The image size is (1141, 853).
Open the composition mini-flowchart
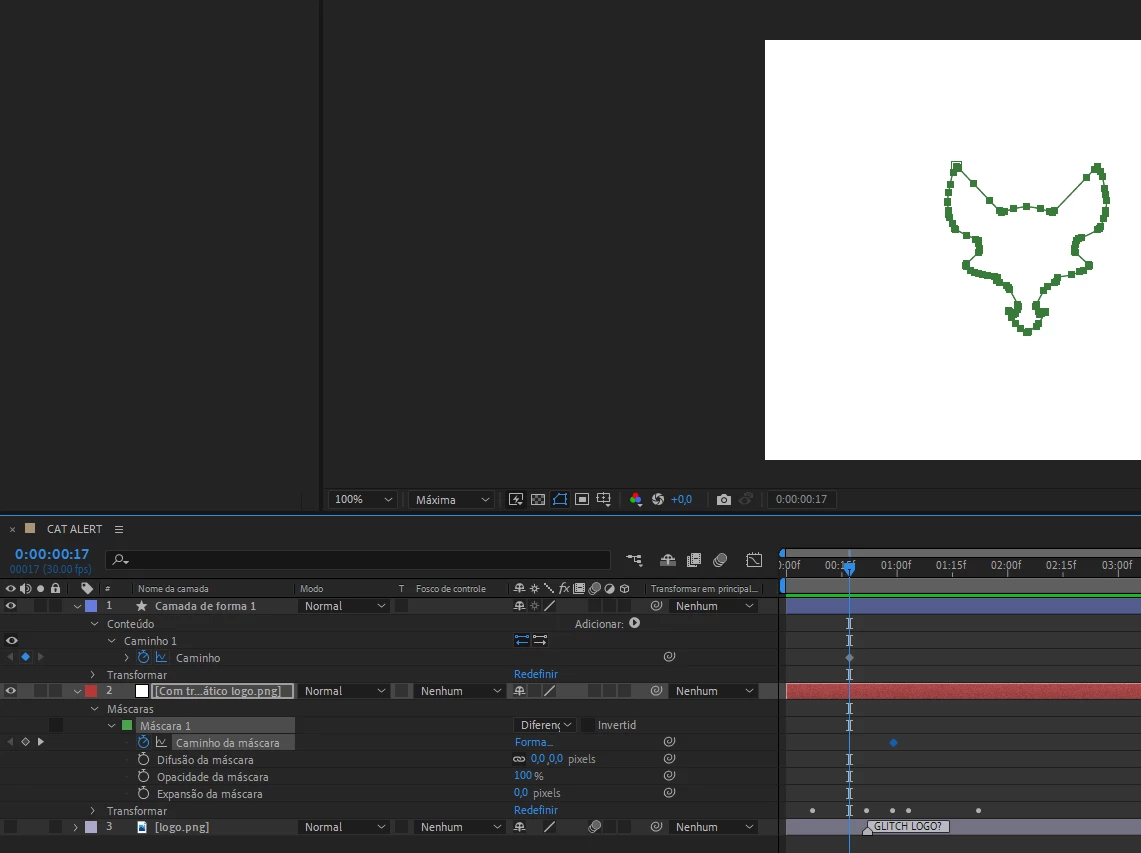[635, 560]
